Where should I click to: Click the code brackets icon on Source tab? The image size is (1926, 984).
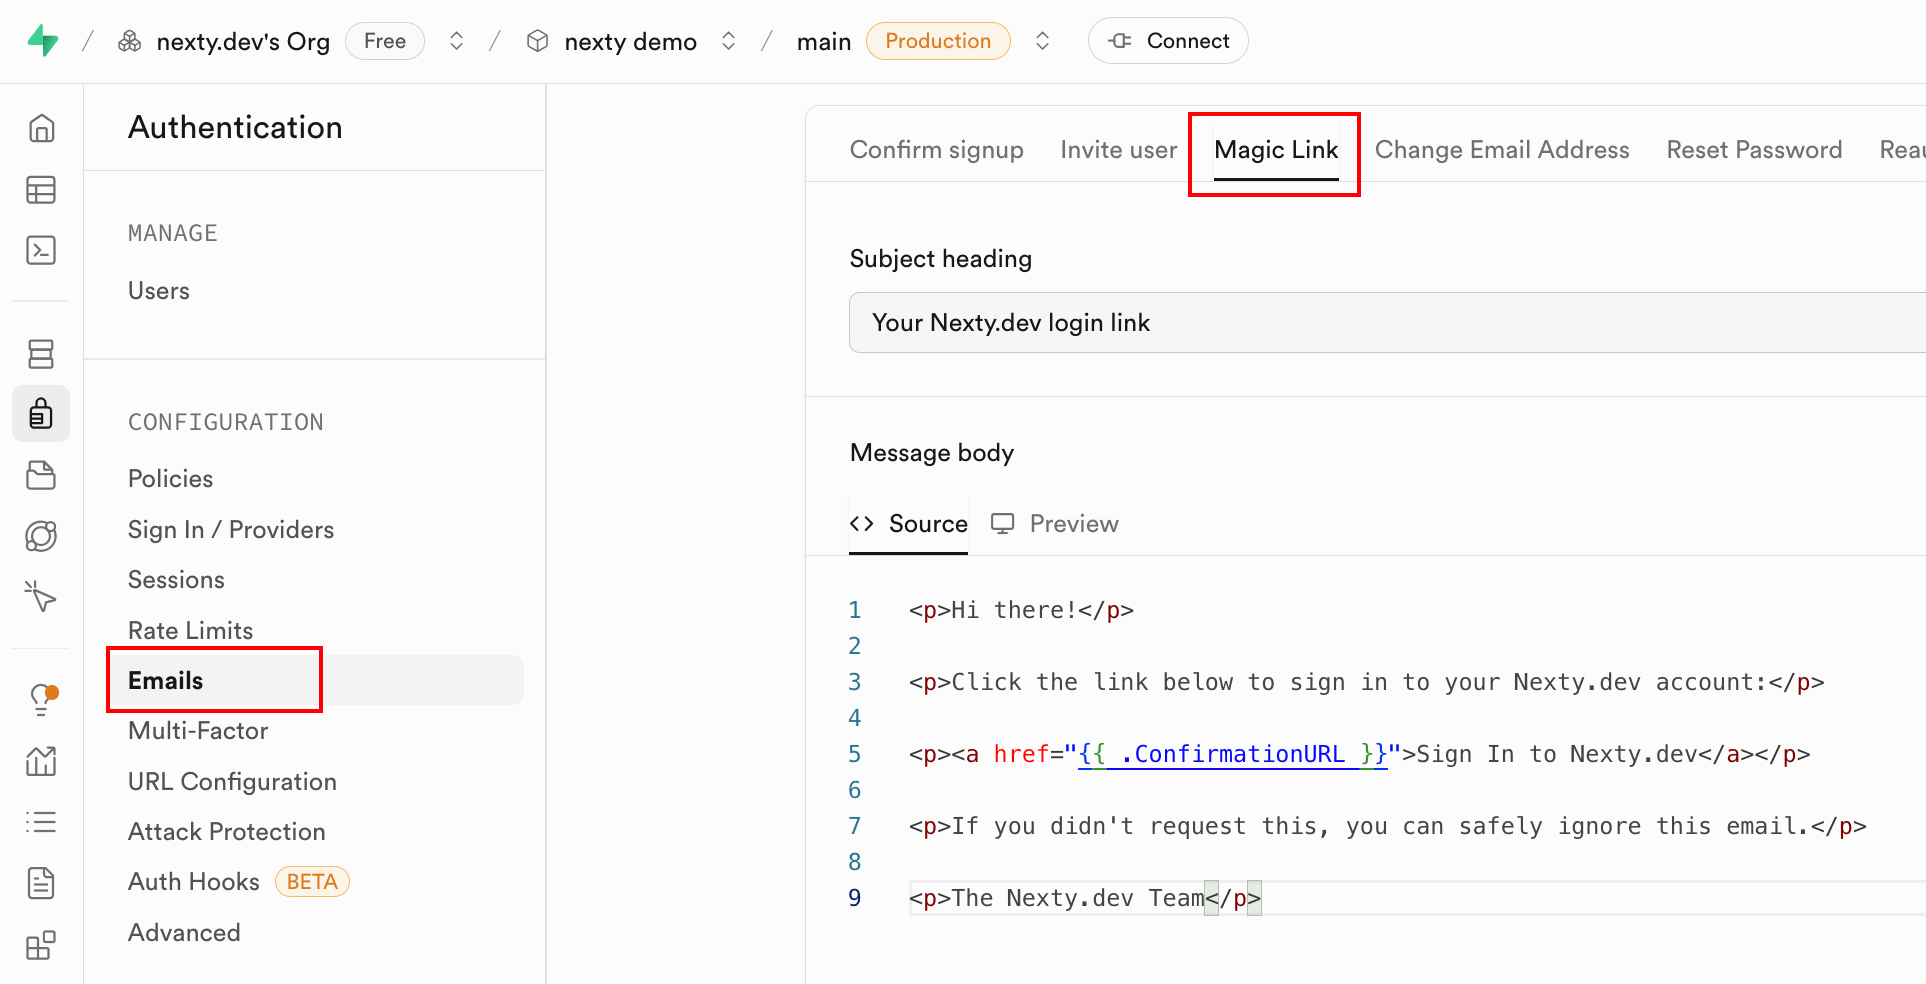[862, 523]
